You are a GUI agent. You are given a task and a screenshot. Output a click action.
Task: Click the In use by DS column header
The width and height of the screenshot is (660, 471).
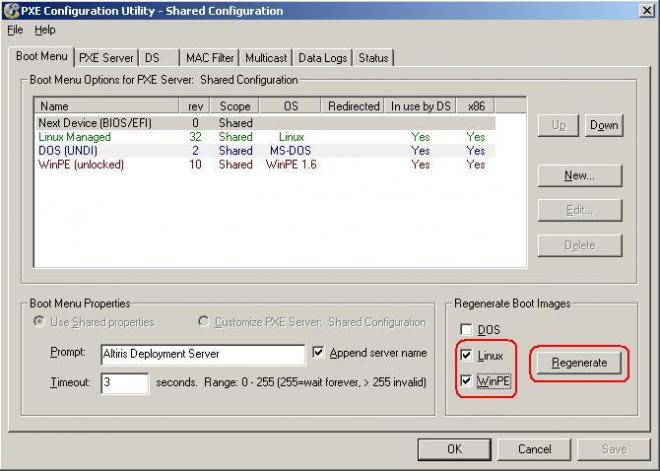coord(420,106)
